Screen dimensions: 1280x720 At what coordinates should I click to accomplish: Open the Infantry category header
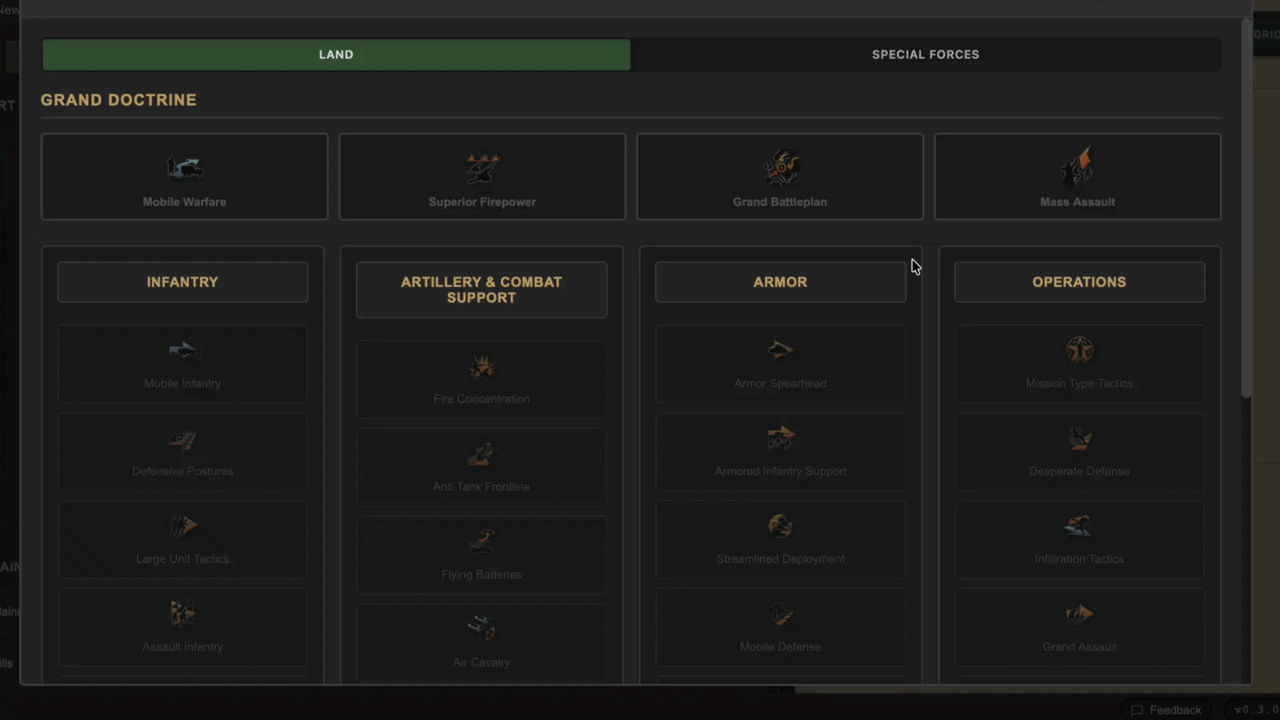click(x=182, y=282)
